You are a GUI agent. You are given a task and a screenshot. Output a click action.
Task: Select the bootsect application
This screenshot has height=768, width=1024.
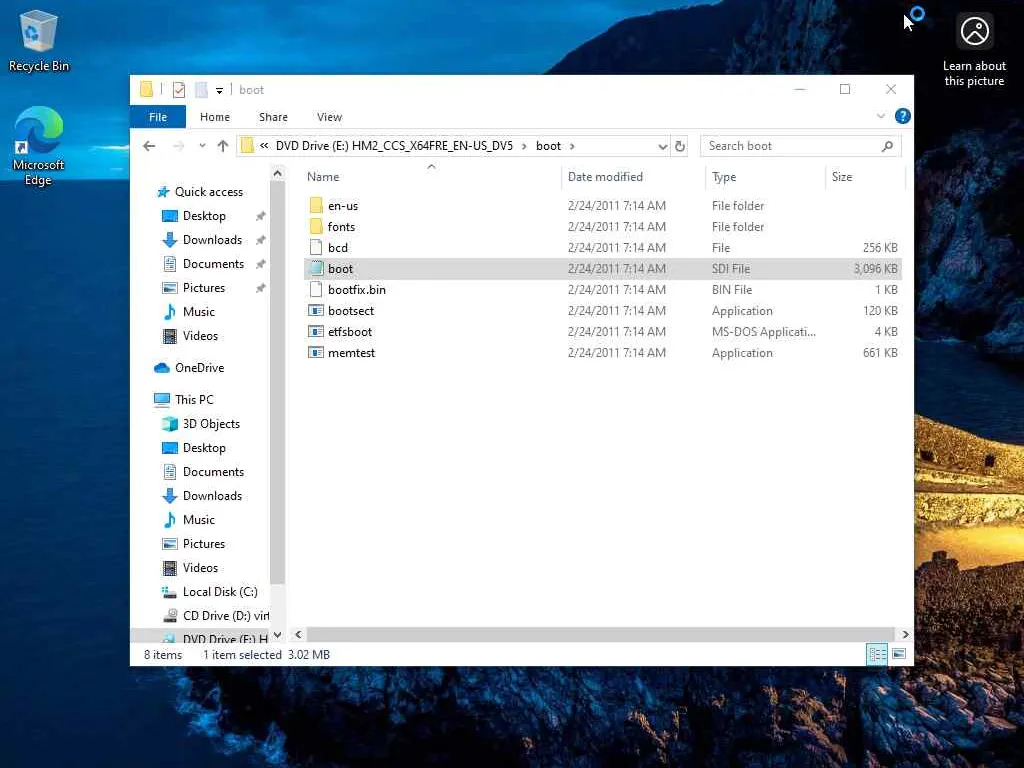point(602,311)
